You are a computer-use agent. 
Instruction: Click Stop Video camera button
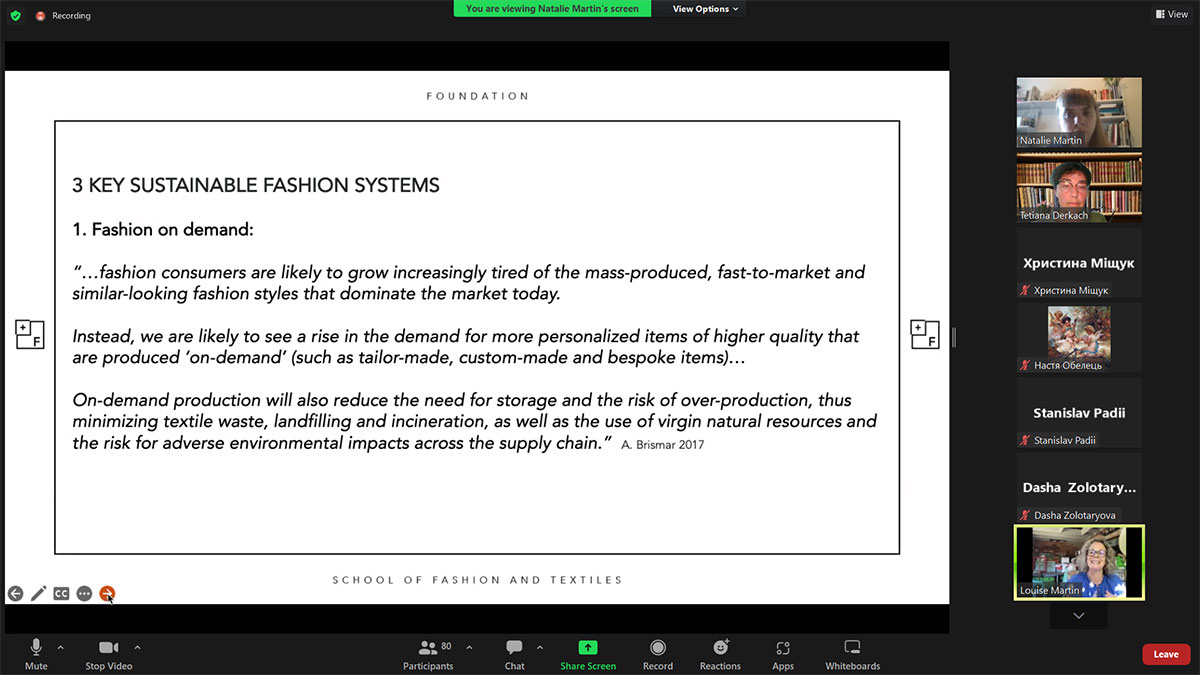point(109,655)
